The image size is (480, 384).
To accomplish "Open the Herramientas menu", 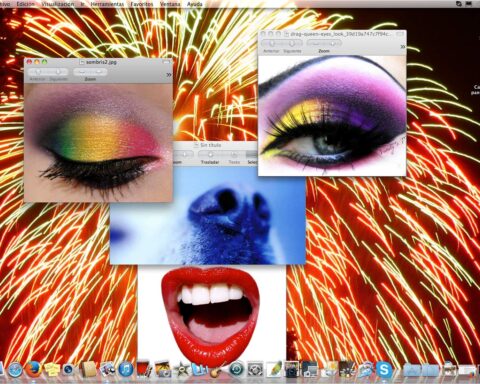I will (107, 4).
